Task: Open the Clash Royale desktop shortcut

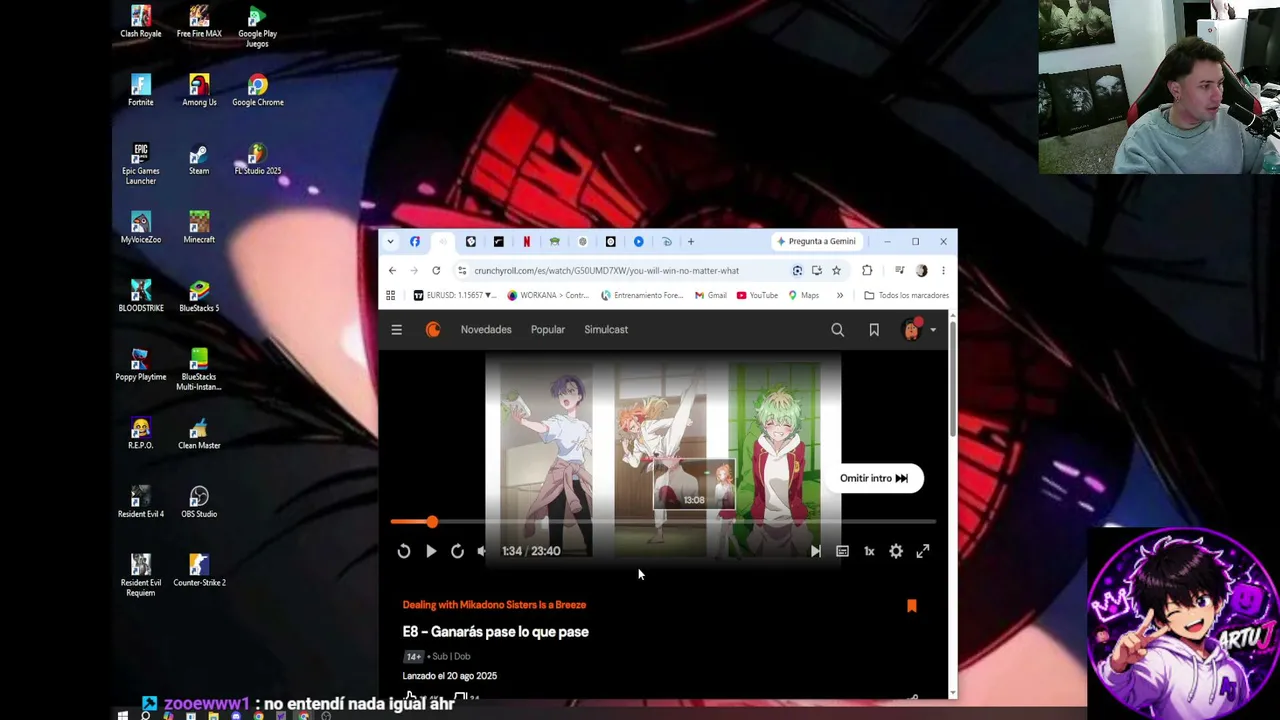Action: point(141,22)
